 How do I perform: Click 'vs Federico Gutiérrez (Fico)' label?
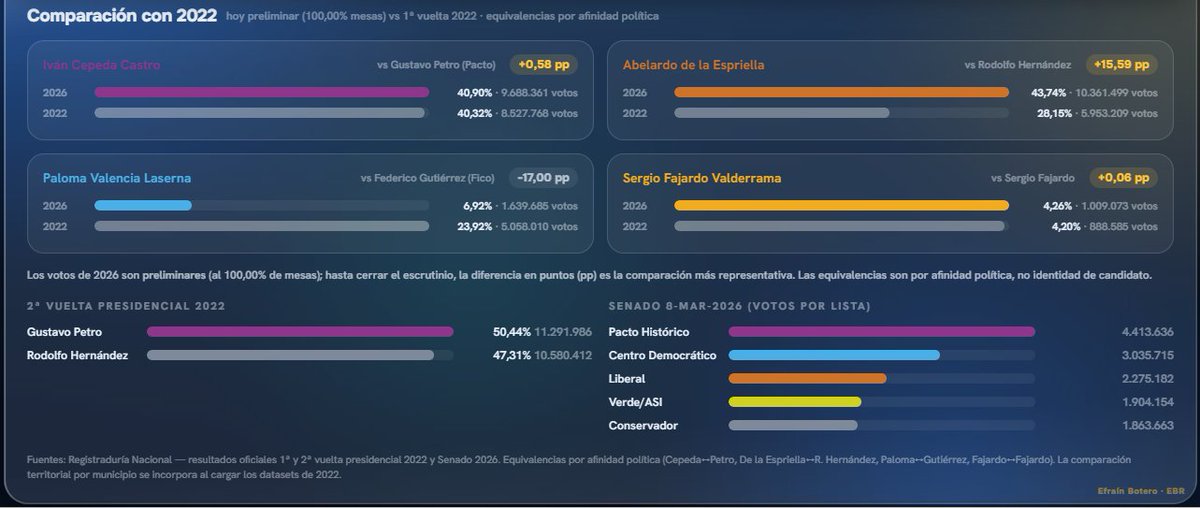430,178
